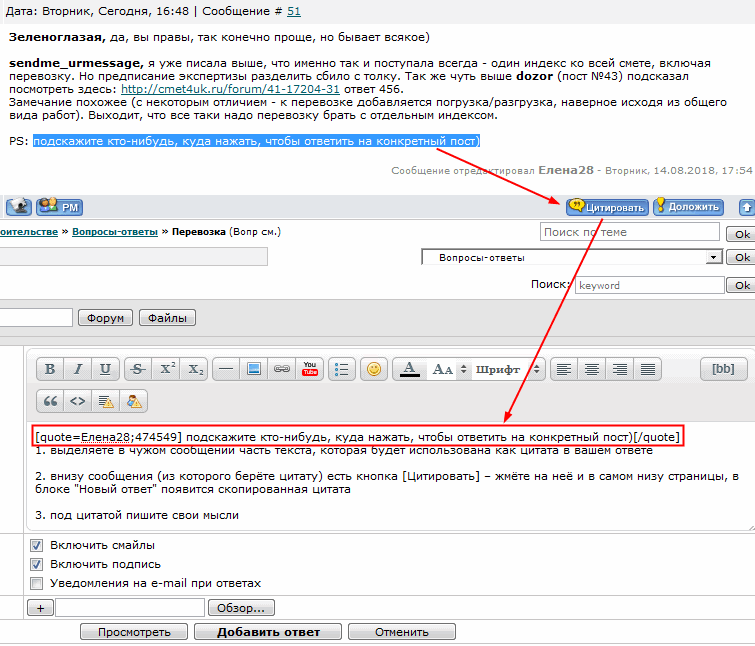This screenshot has width=755, height=646.
Task: Align text left
Action: click(x=564, y=369)
